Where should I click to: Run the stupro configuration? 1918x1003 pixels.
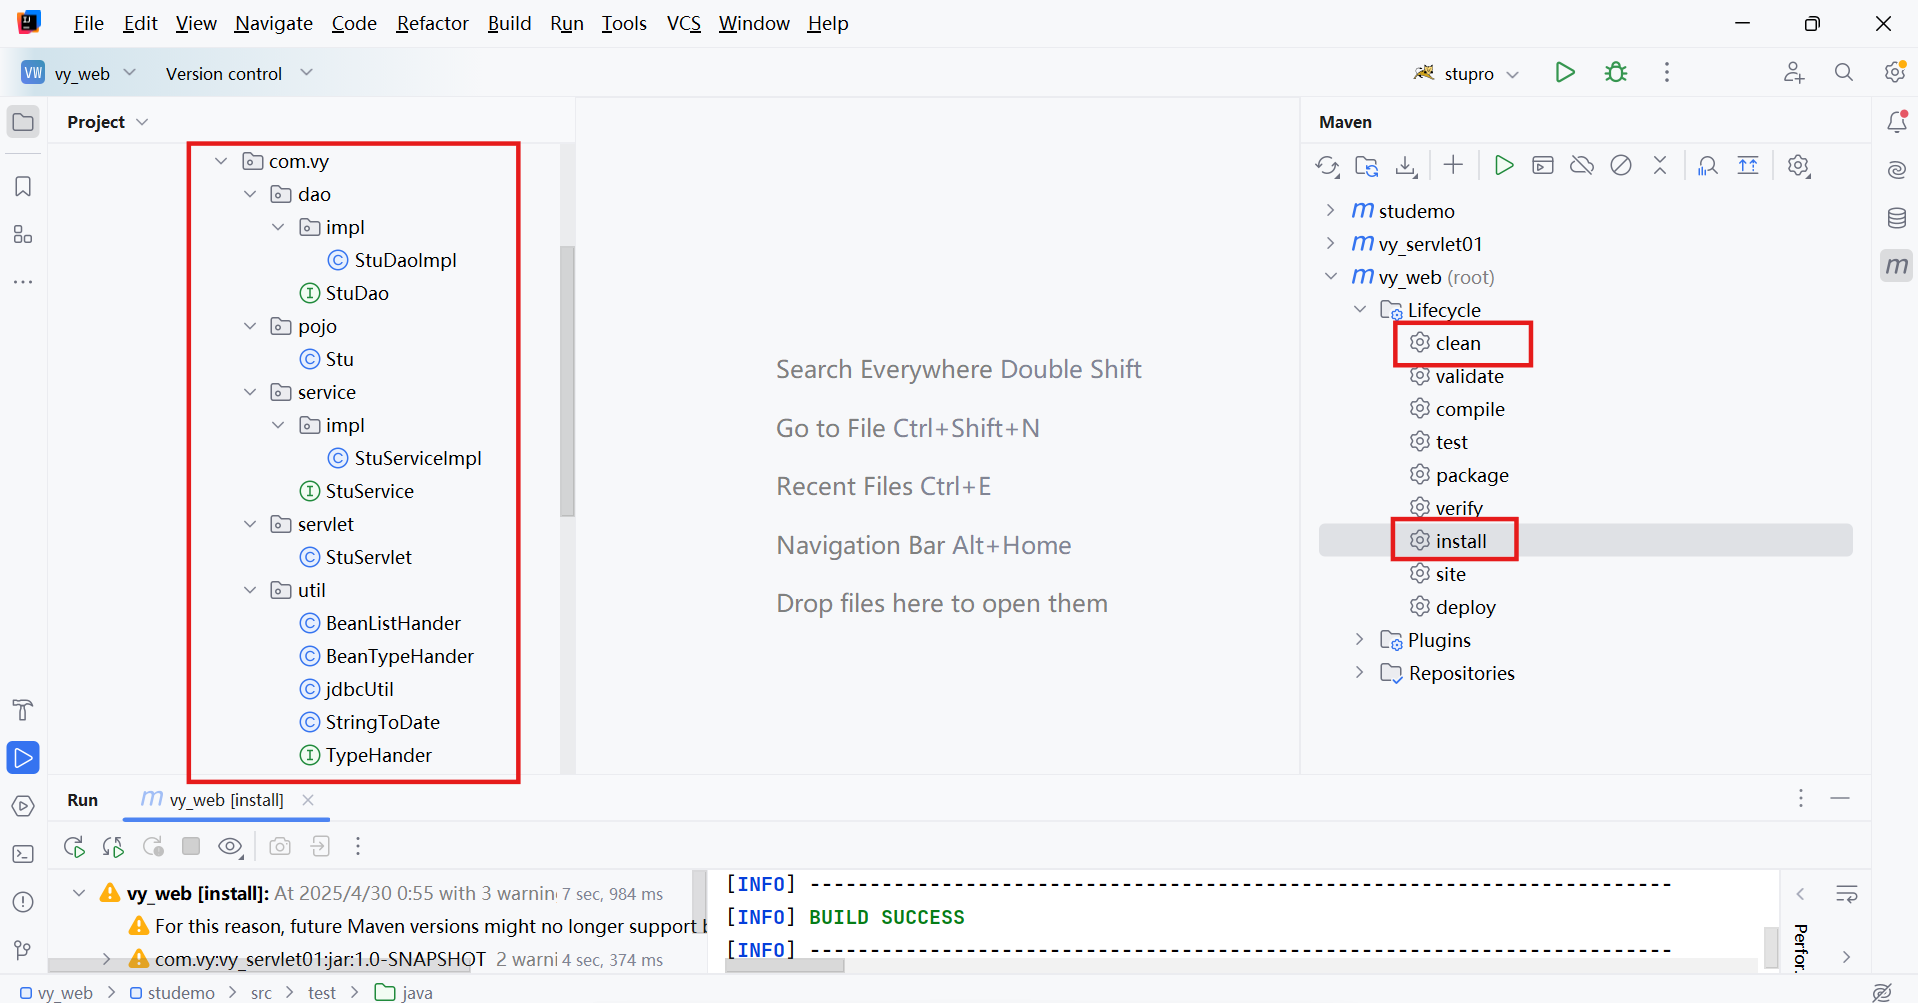tap(1565, 72)
